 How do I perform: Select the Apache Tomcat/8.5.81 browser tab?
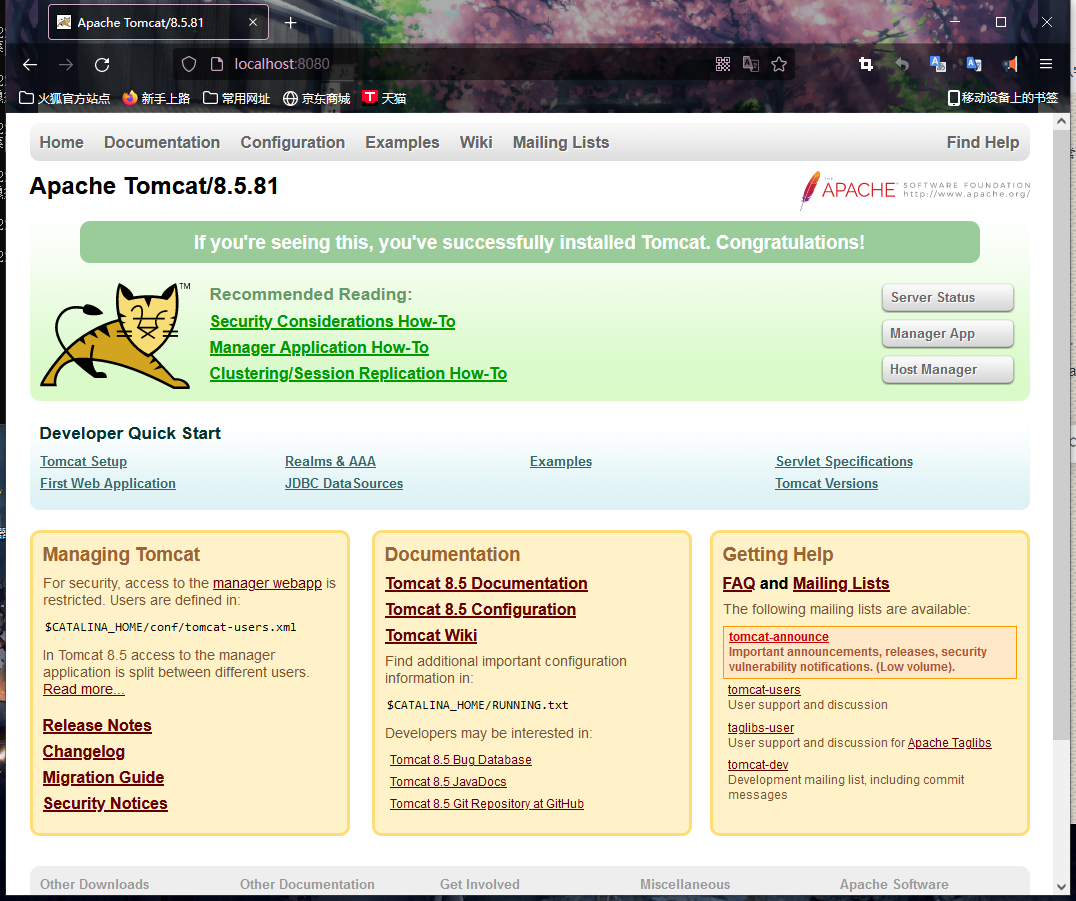coord(158,23)
